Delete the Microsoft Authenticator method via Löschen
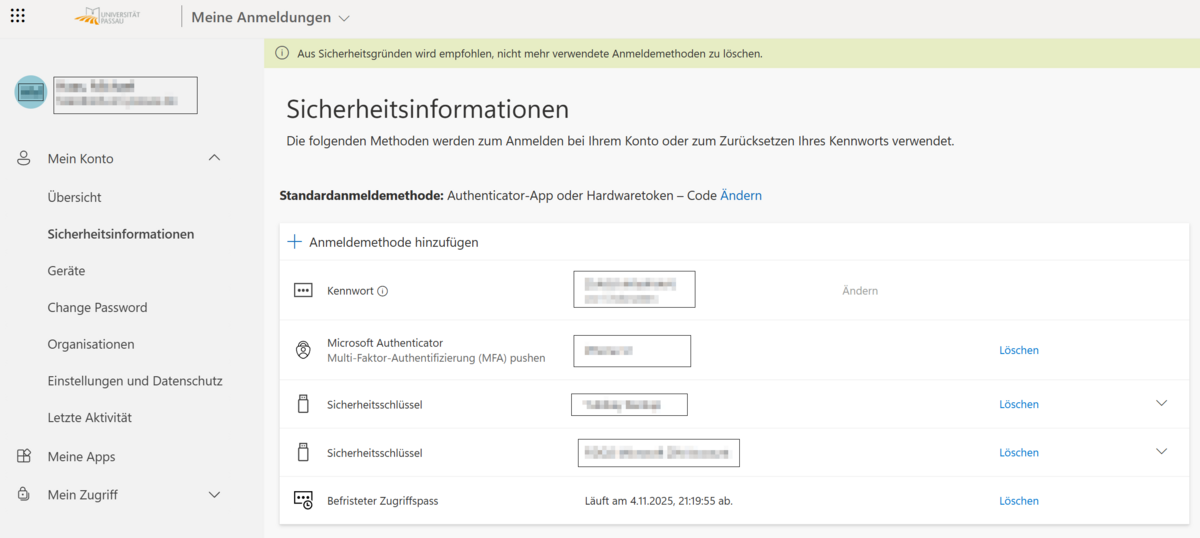Viewport: 1200px width, 538px height. click(x=1018, y=350)
